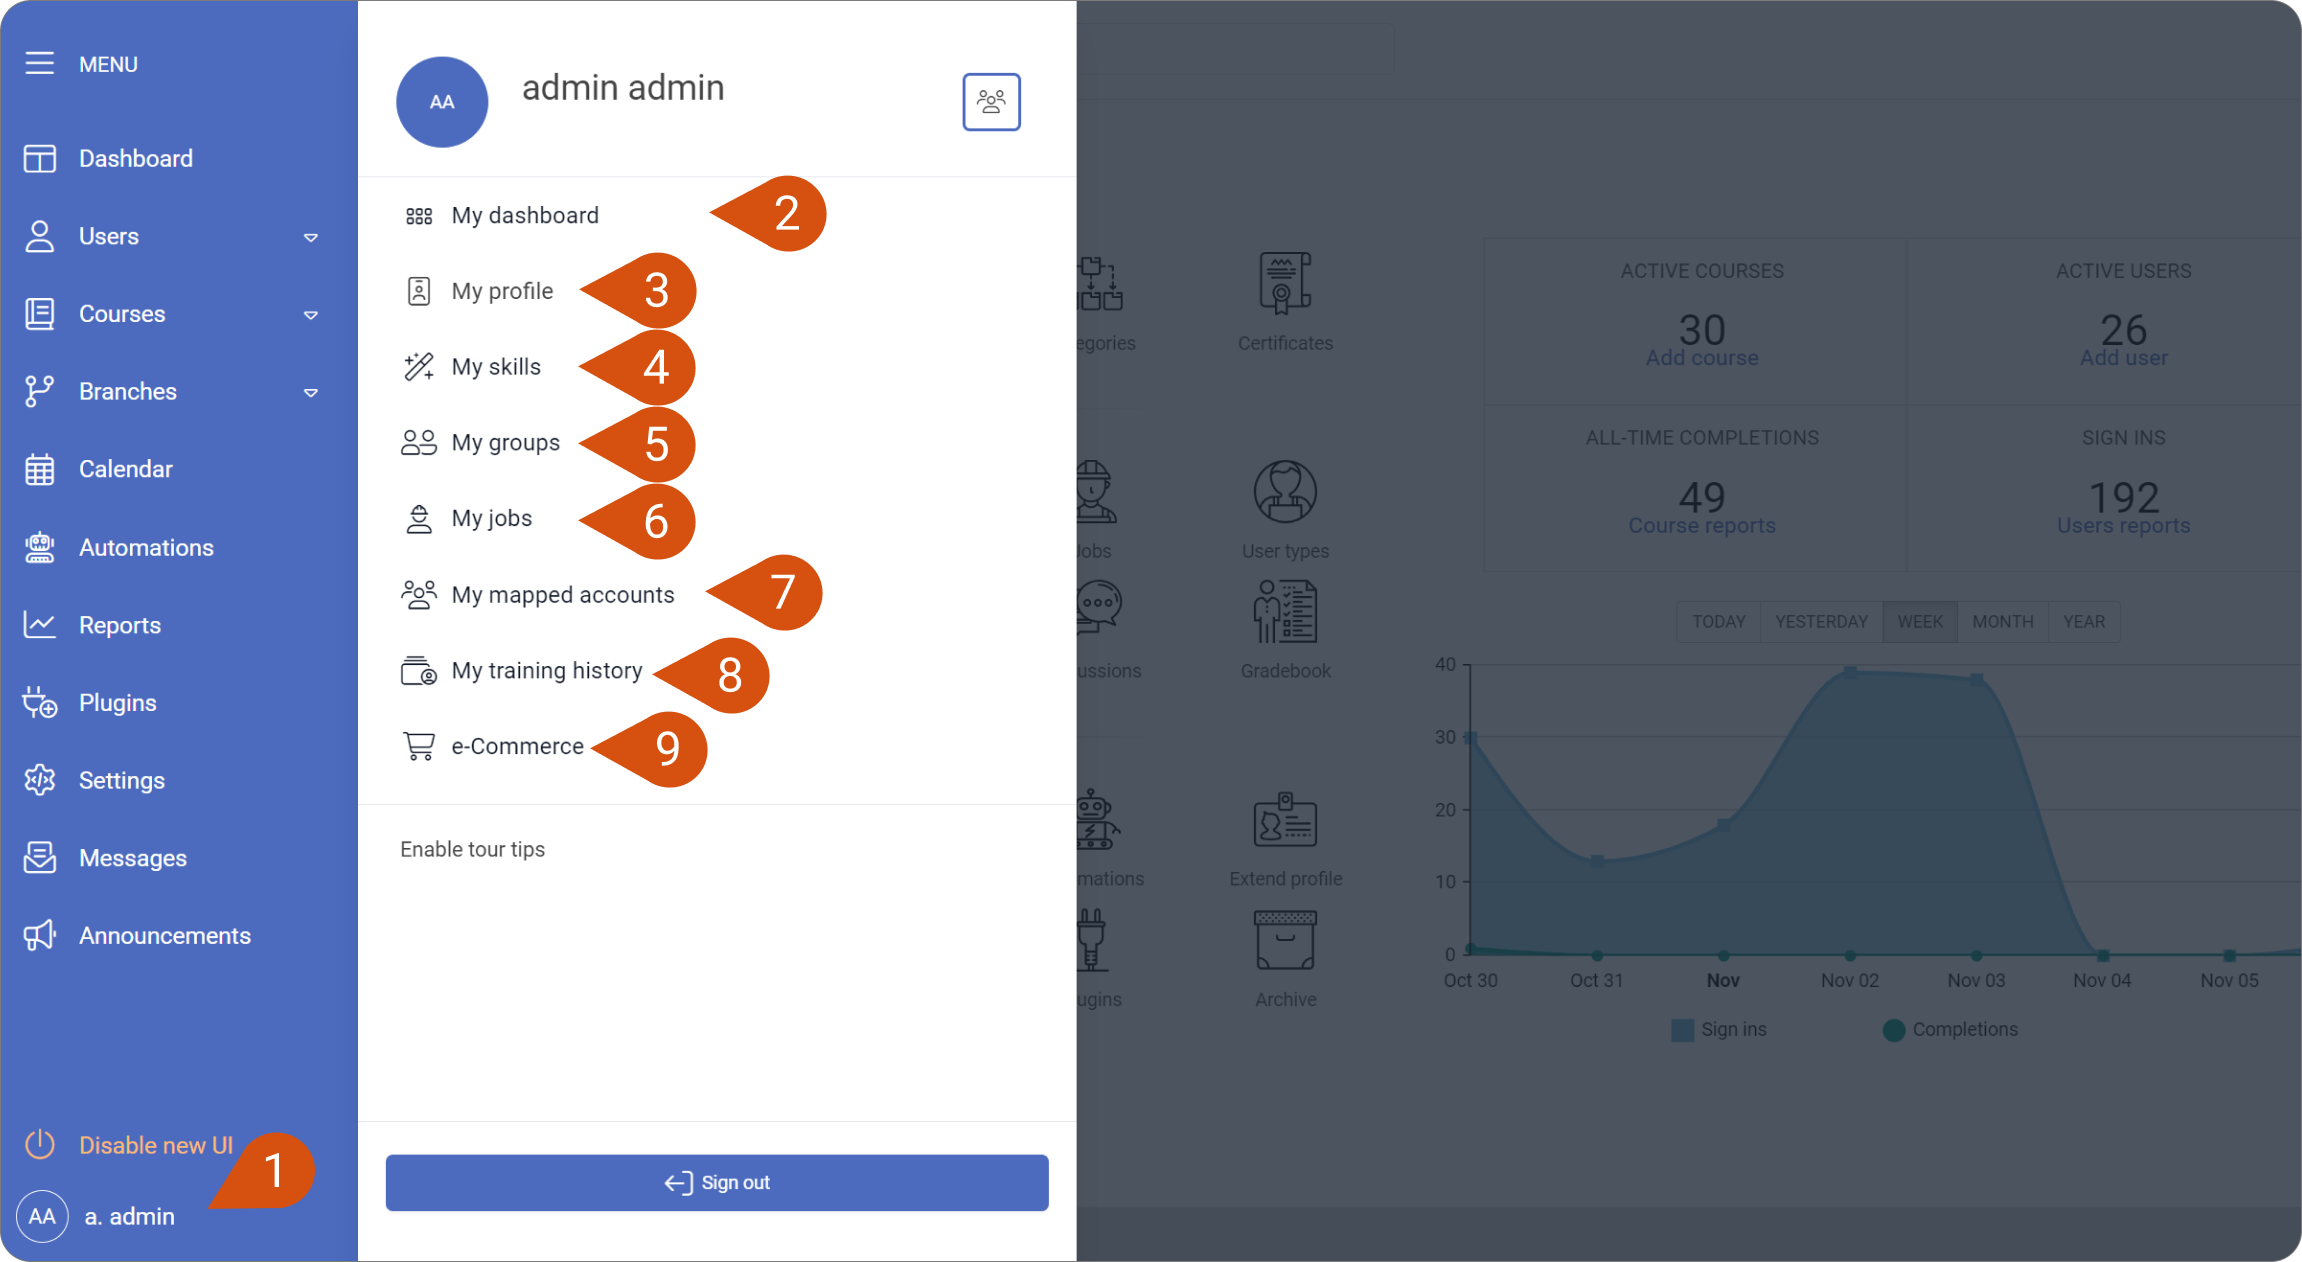The image size is (2302, 1262).
Task: Click the Enable tour tips link
Action: [472, 848]
